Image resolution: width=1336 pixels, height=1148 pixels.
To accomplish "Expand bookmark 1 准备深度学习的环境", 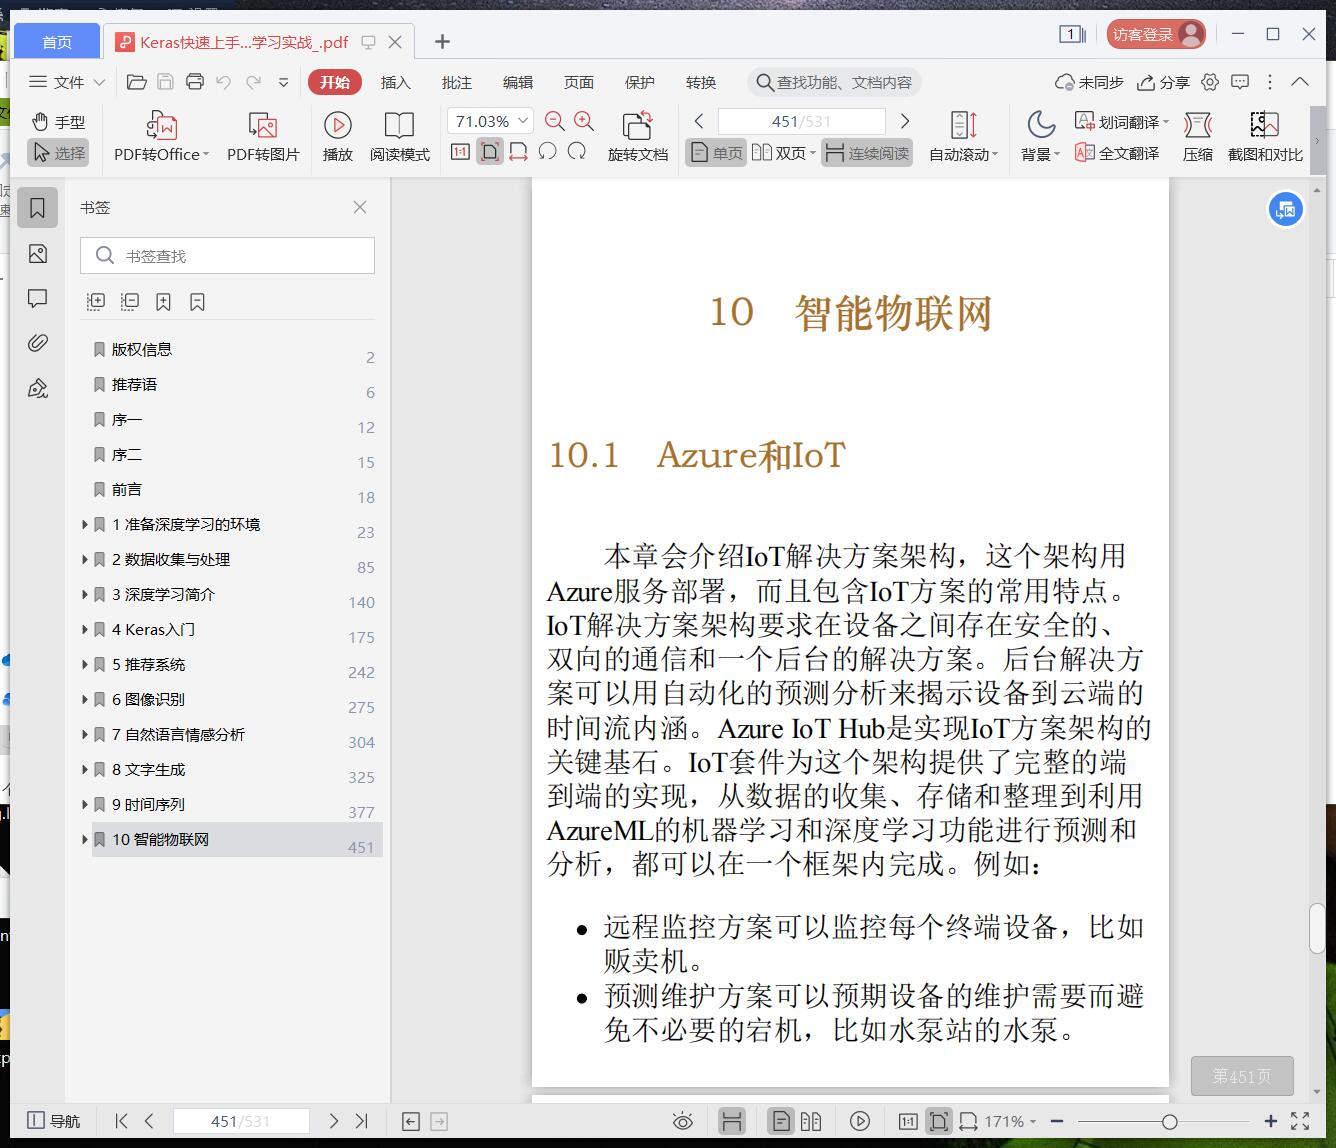I will pyautogui.click(x=85, y=524).
